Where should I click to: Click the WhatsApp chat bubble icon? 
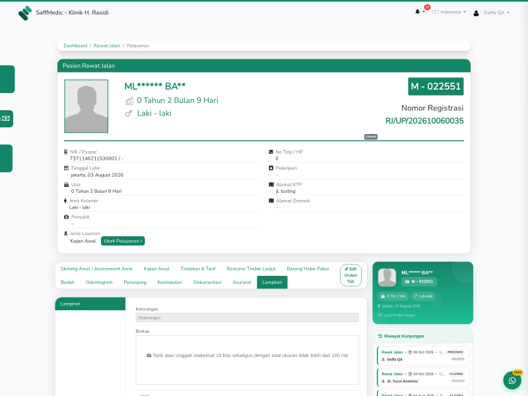[512, 380]
